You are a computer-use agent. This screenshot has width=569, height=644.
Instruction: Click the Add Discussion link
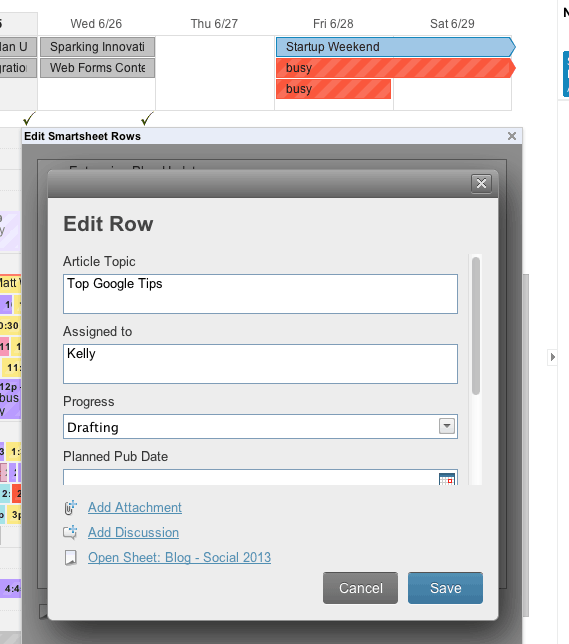[134, 533]
